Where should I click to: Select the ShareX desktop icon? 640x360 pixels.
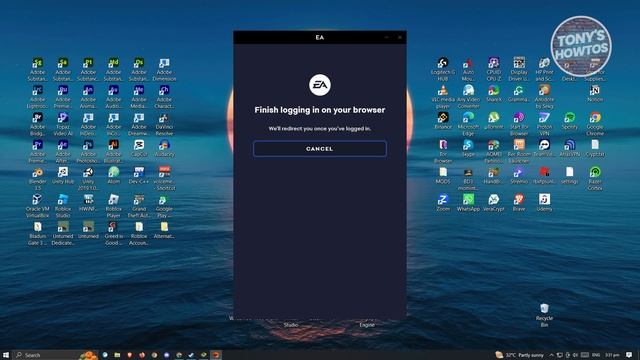(493, 93)
